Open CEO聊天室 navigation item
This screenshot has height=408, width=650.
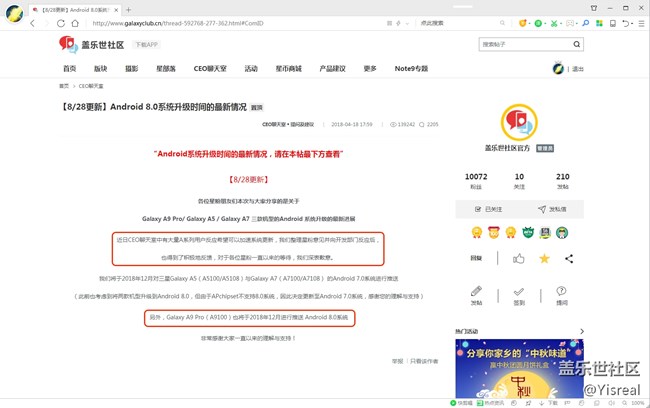(210, 68)
